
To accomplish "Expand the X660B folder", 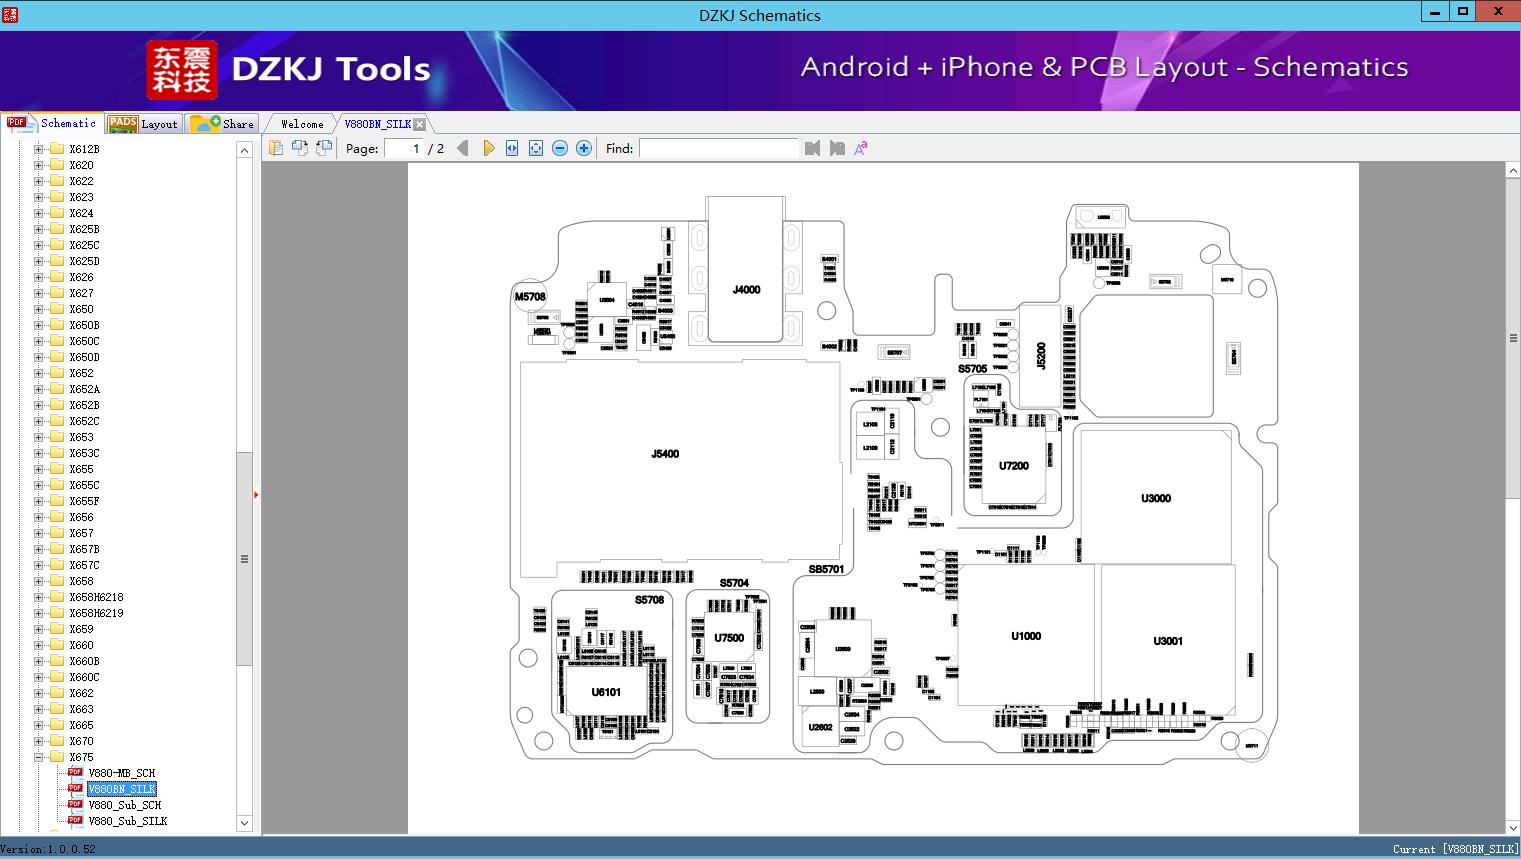I will (x=39, y=661).
